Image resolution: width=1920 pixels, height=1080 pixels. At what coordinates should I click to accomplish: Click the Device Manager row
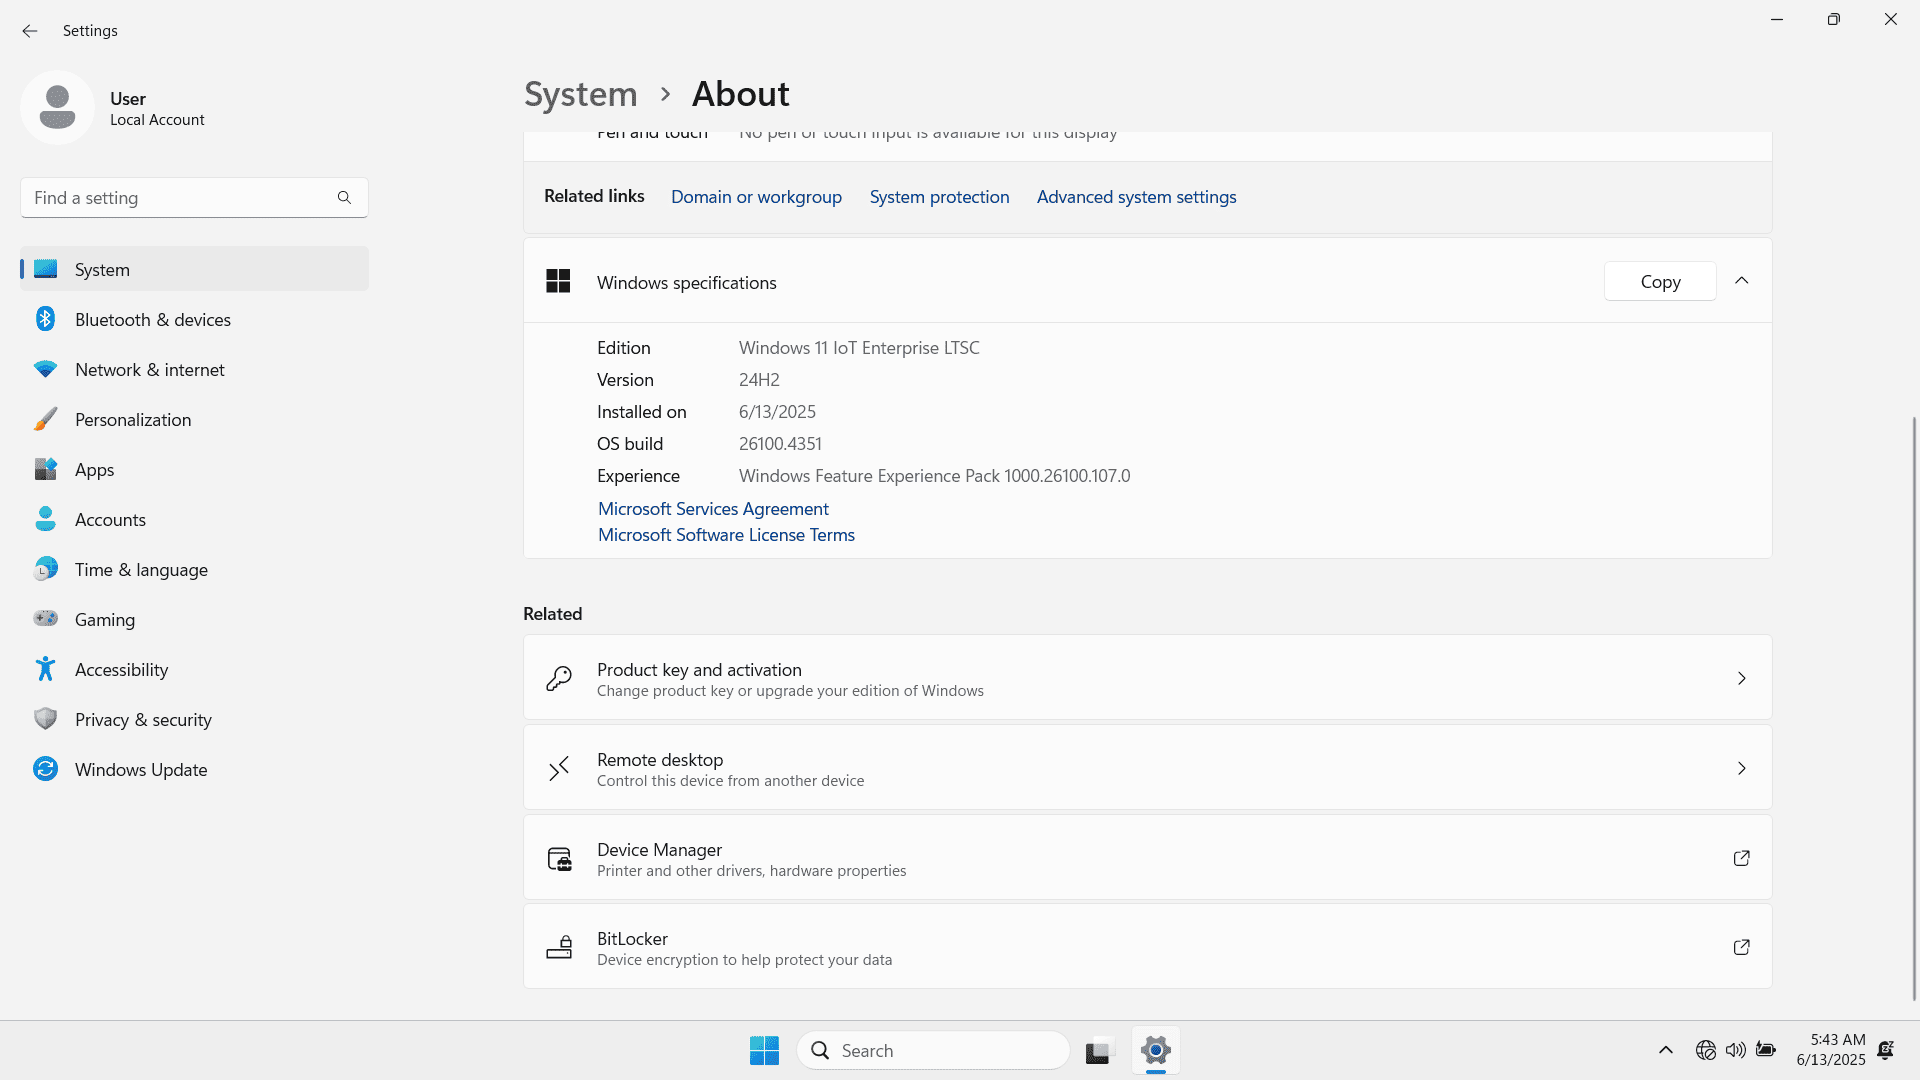click(1147, 858)
